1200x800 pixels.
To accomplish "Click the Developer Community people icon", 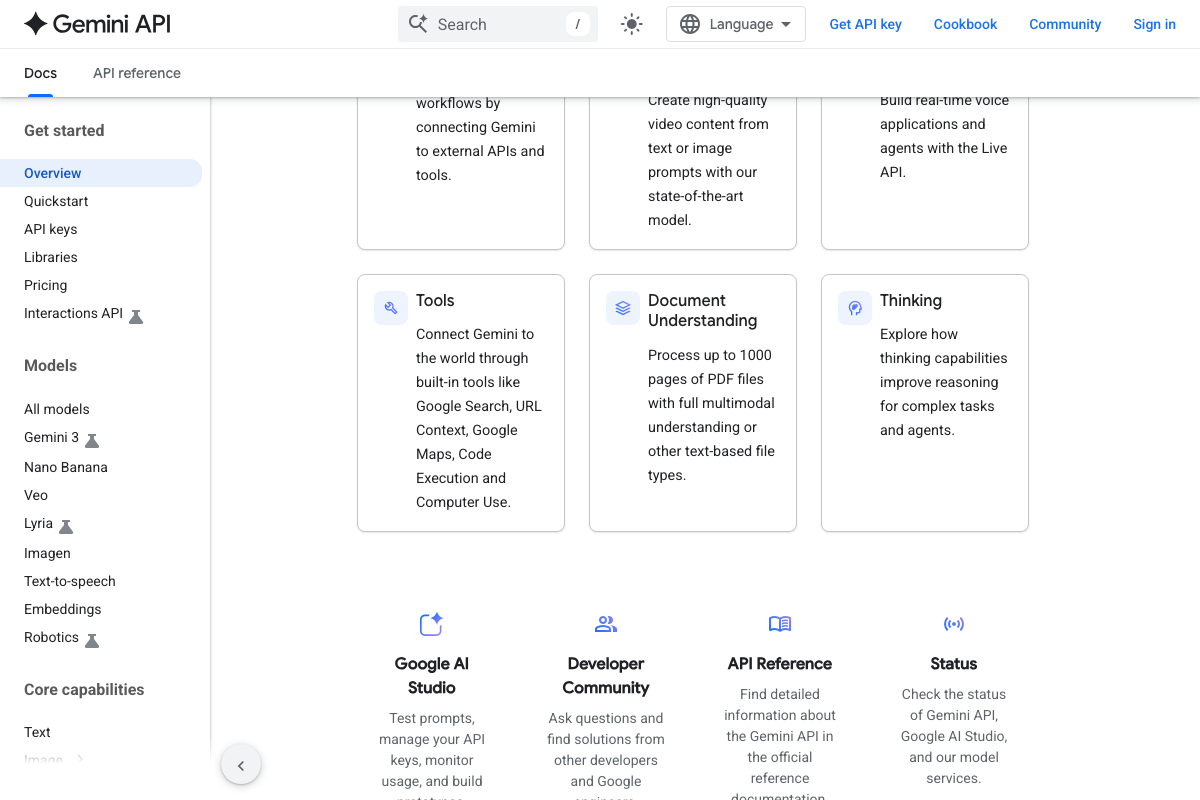I will click(605, 623).
